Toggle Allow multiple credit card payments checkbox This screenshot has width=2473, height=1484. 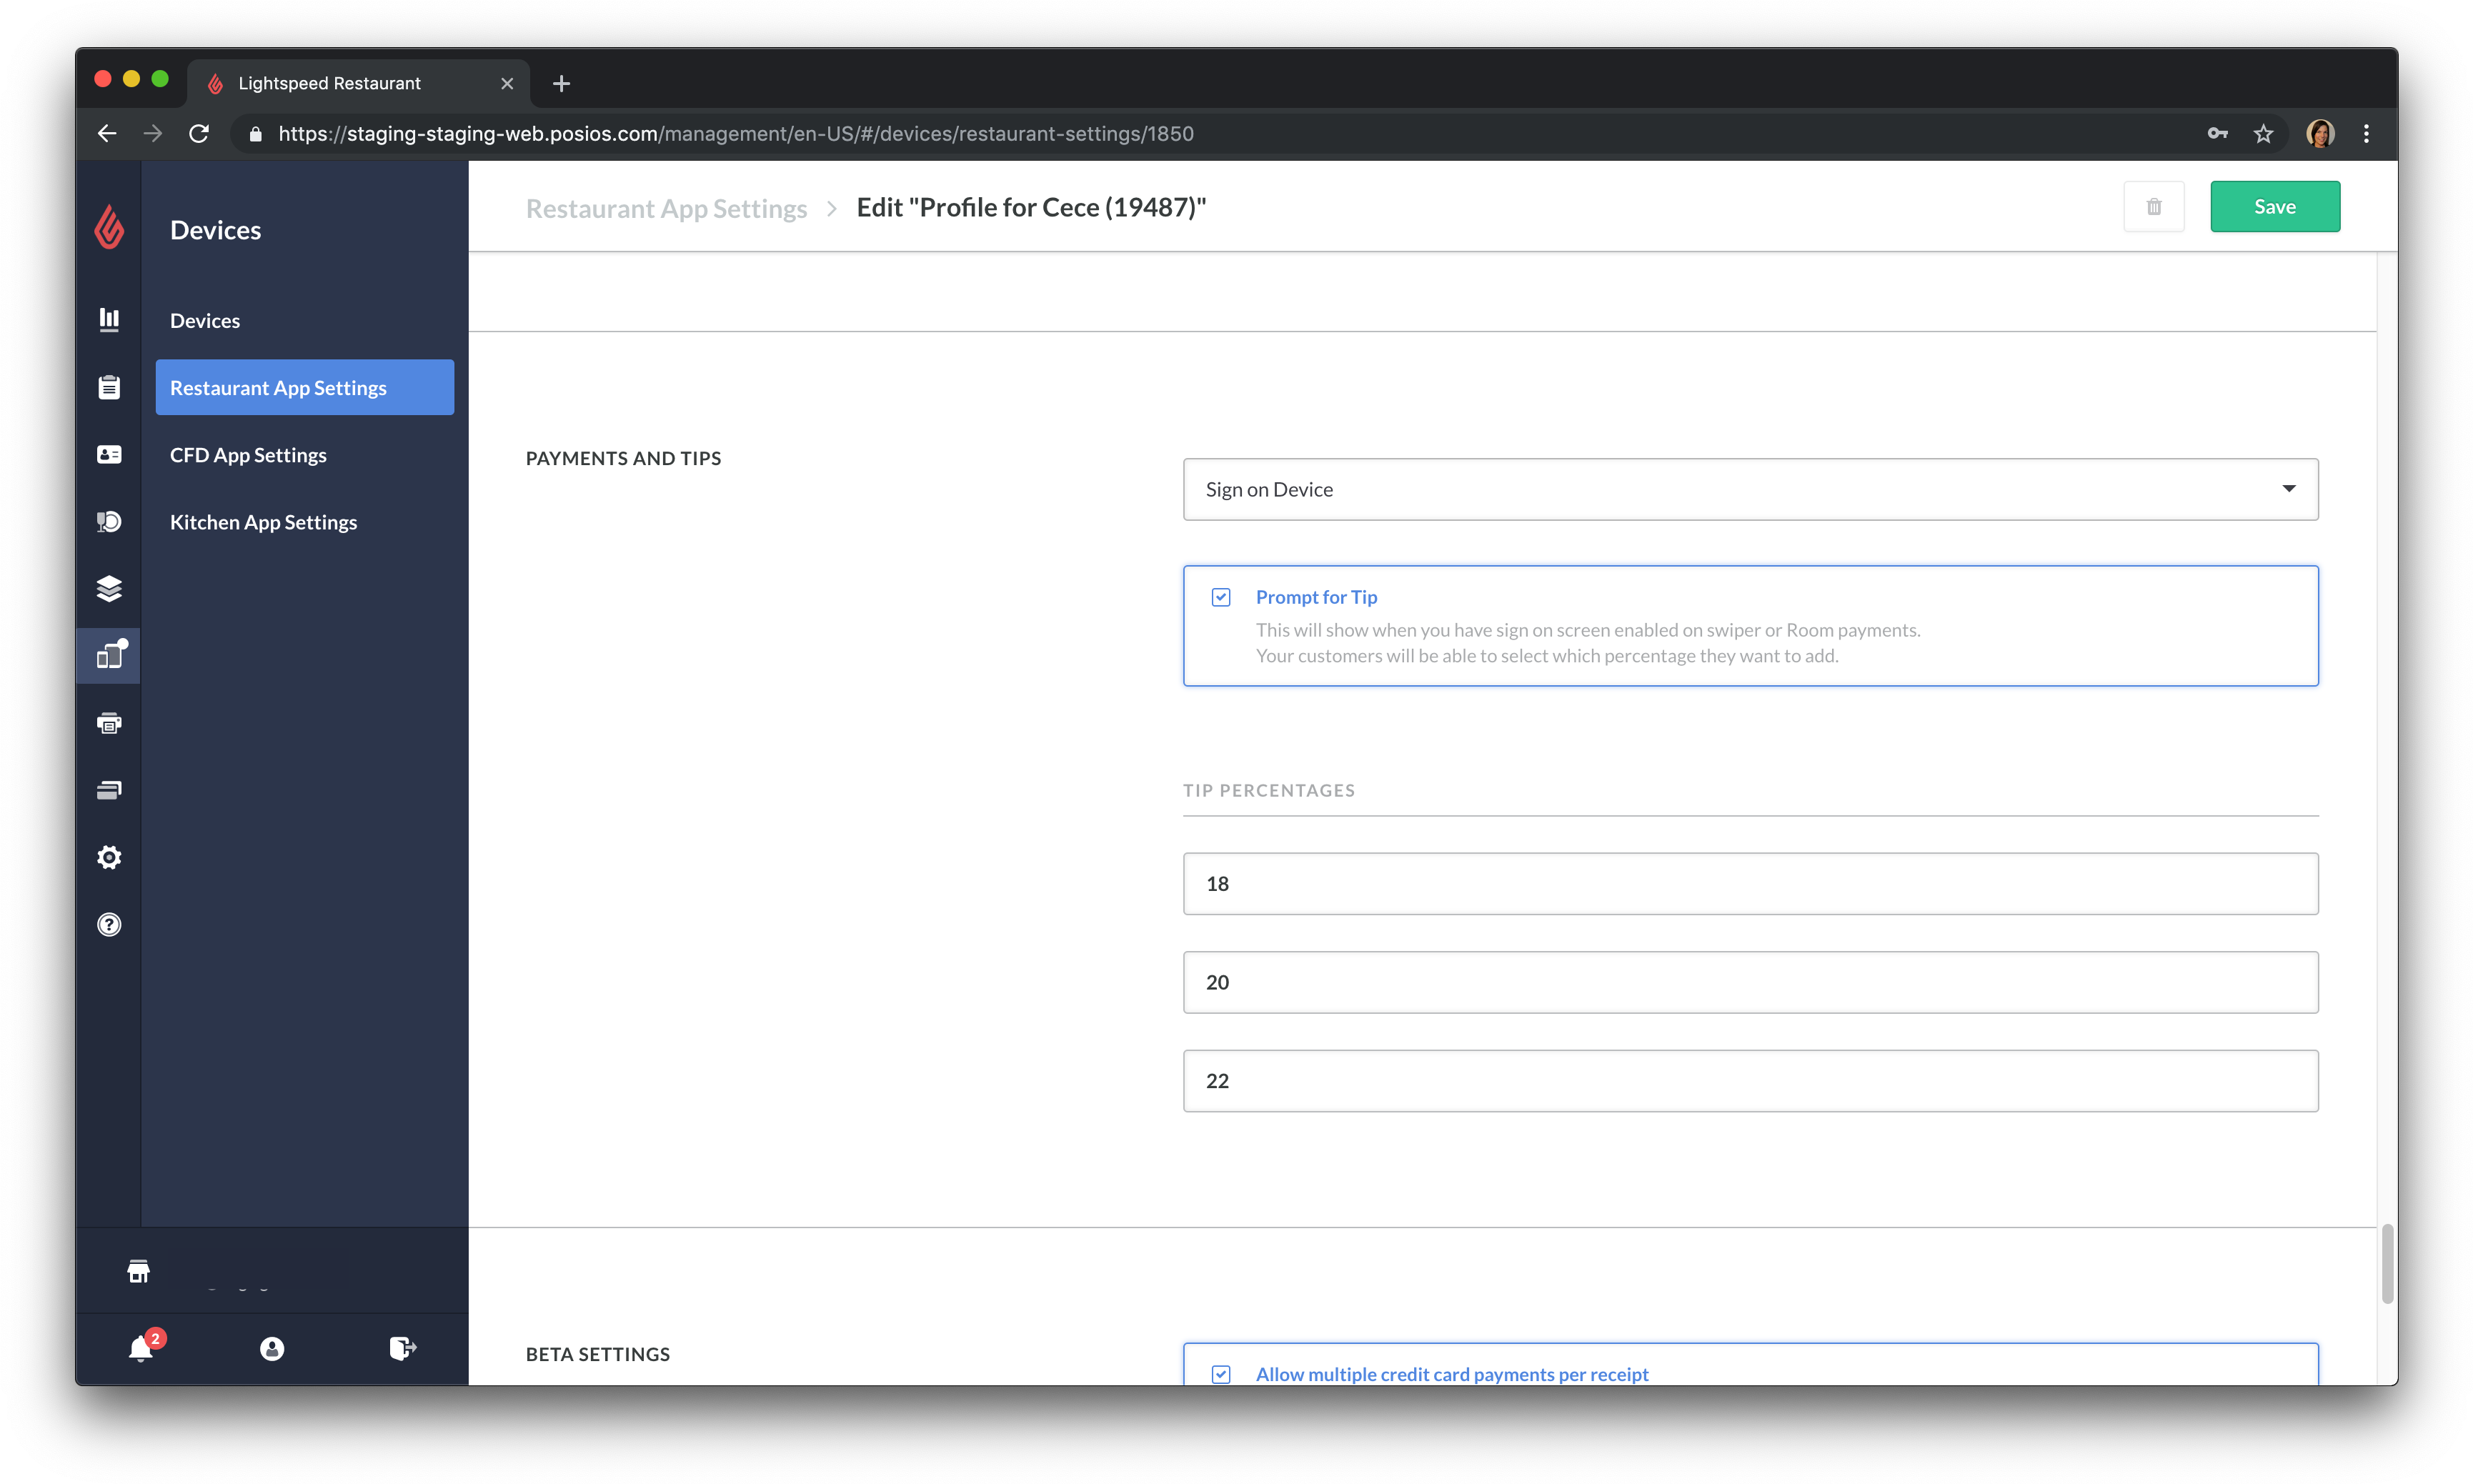pos(1221,1374)
